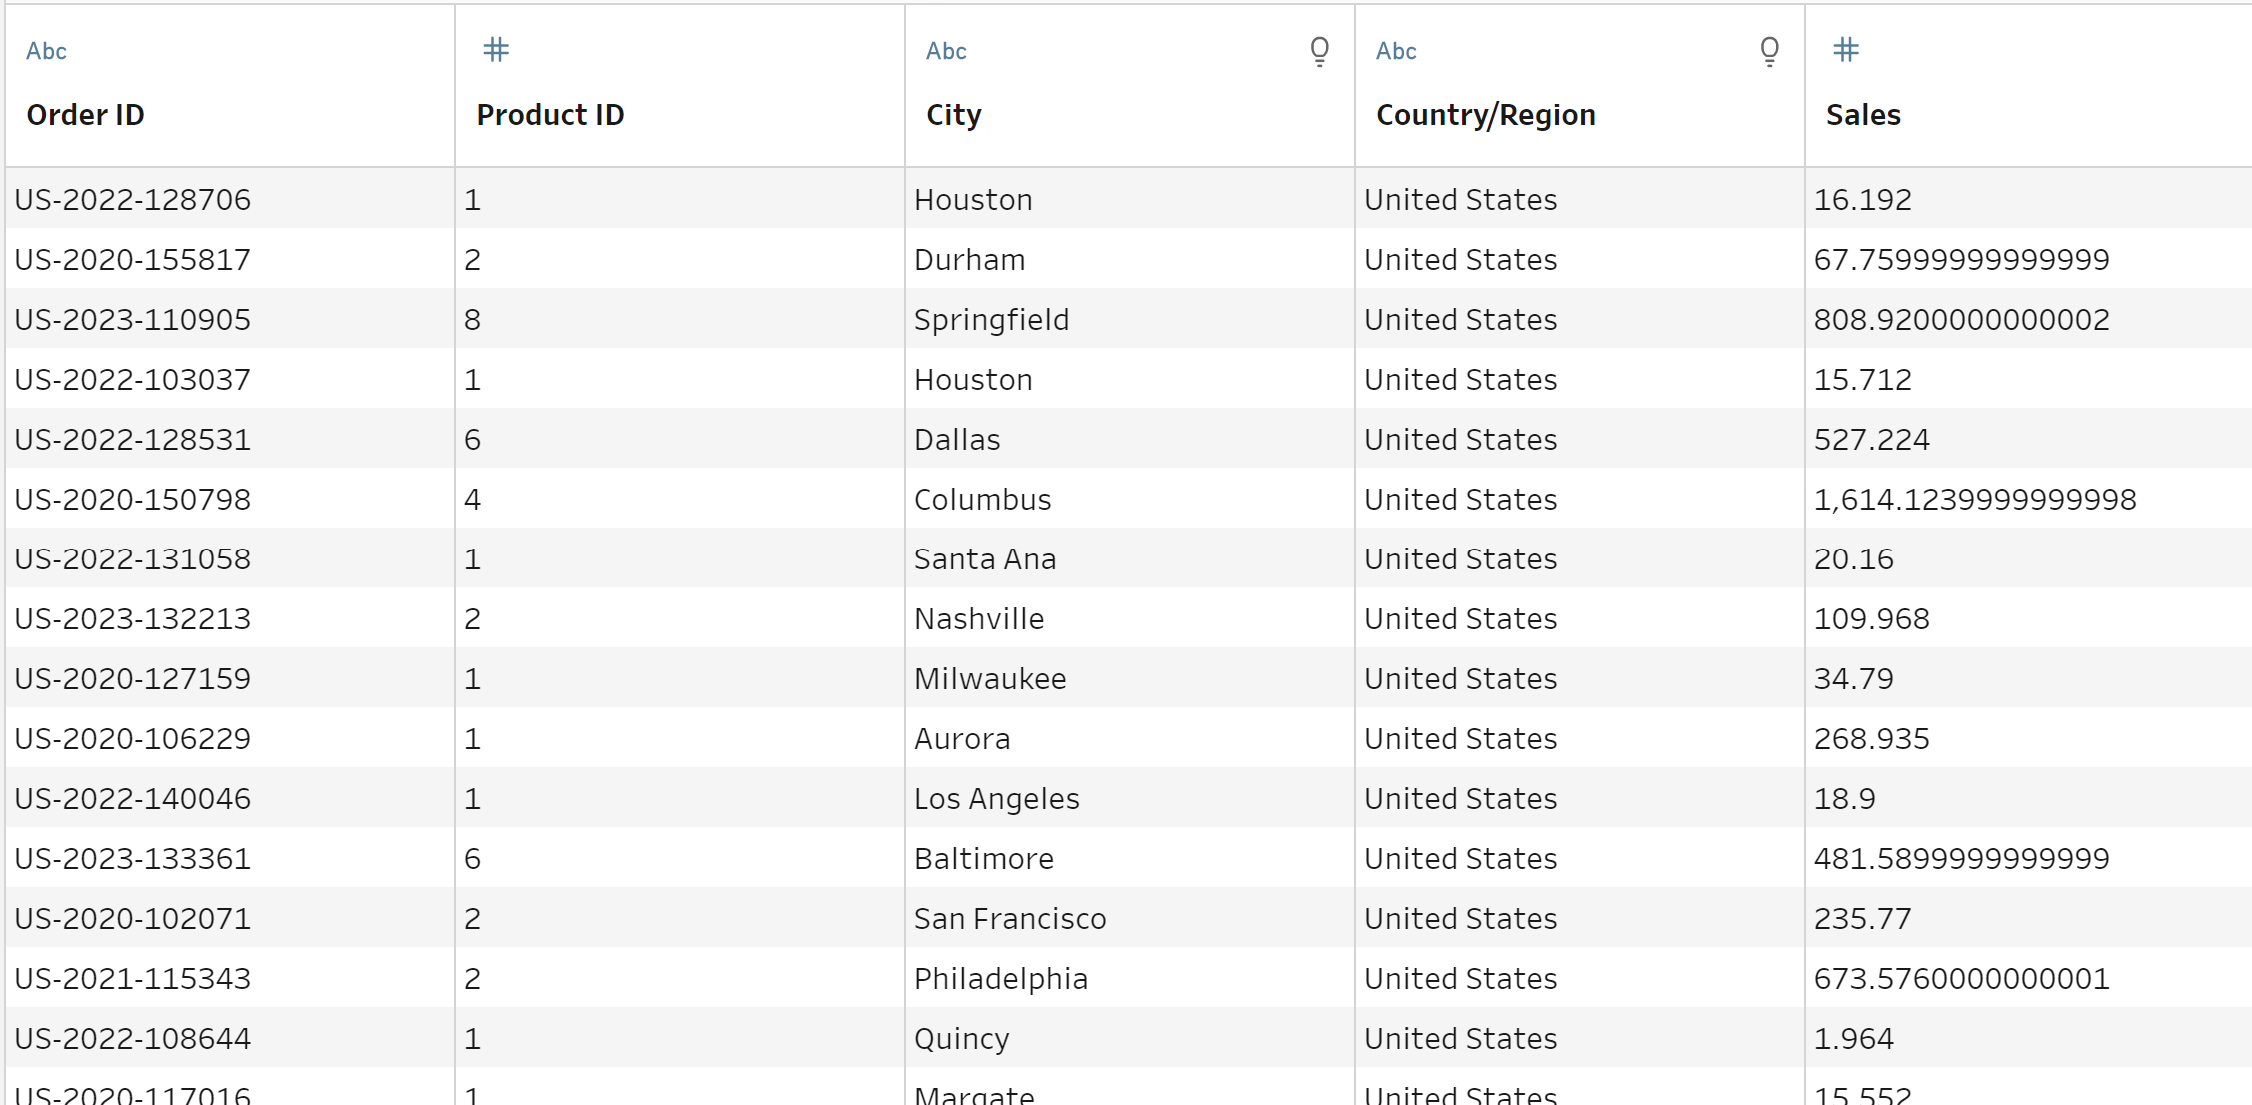This screenshot has height=1105, width=2252.
Task: Click the lightbulb recommendation icon for City
Action: (1319, 51)
